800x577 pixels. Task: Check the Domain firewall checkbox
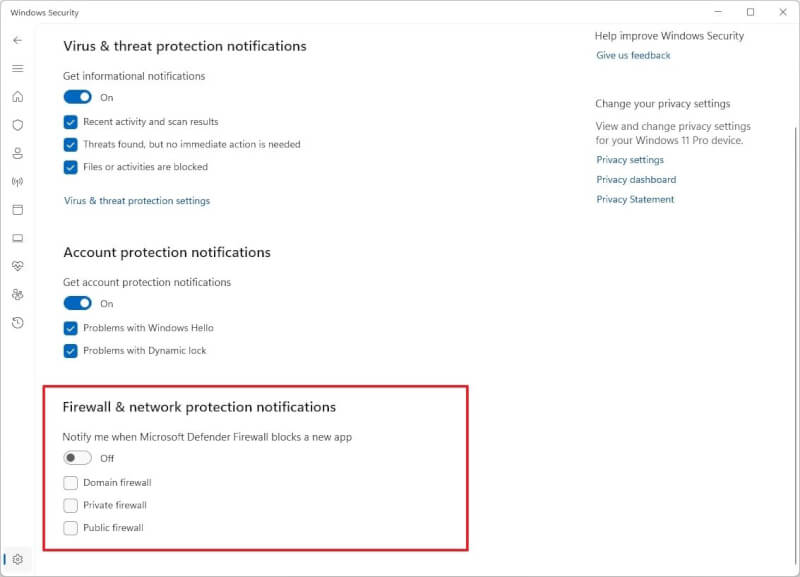click(x=70, y=483)
